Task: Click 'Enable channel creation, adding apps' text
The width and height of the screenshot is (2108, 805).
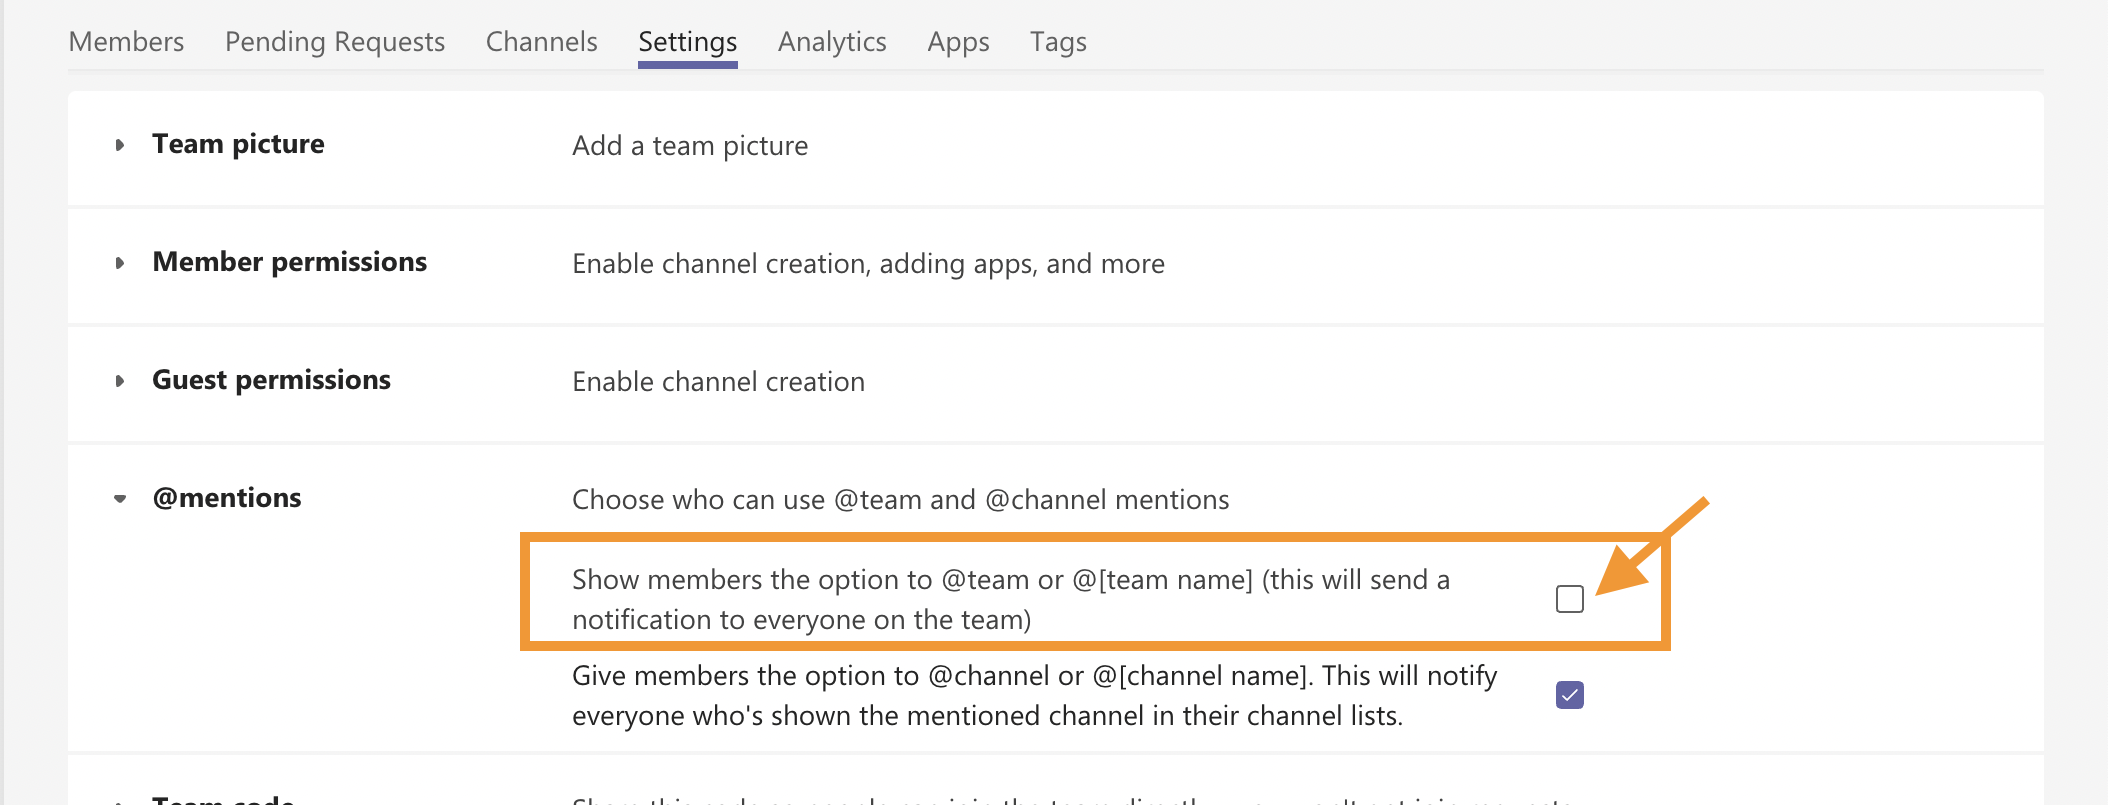Action: [868, 264]
